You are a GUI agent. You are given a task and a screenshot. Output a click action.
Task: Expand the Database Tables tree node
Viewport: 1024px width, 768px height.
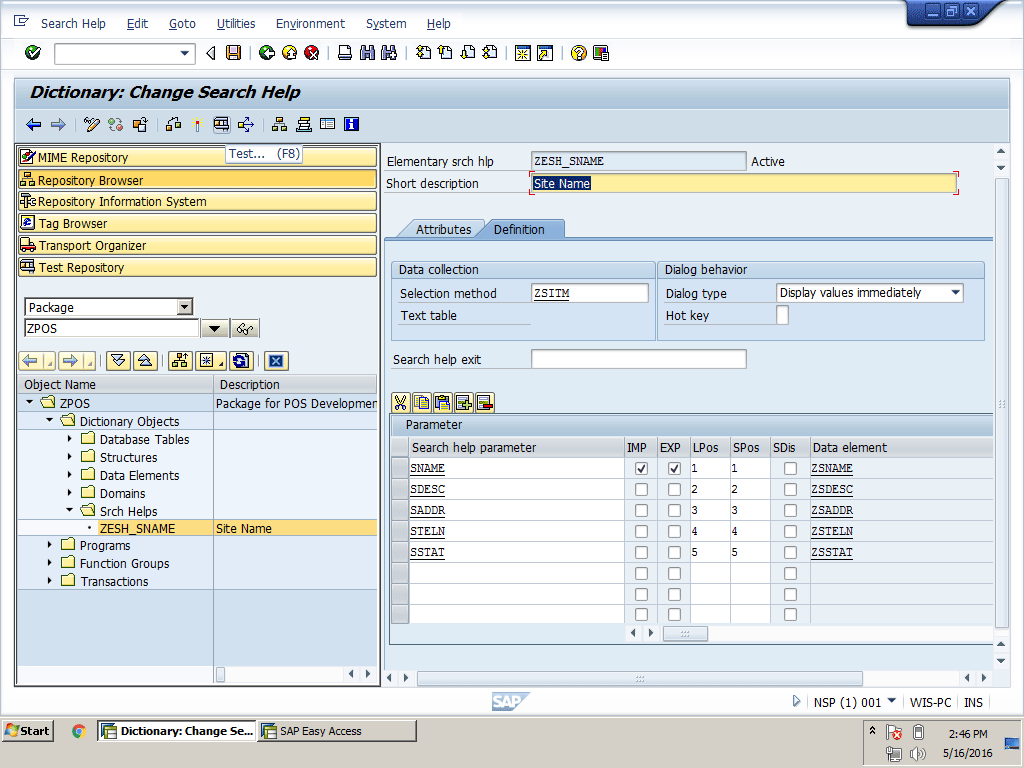pyautogui.click(x=70, y=439)
